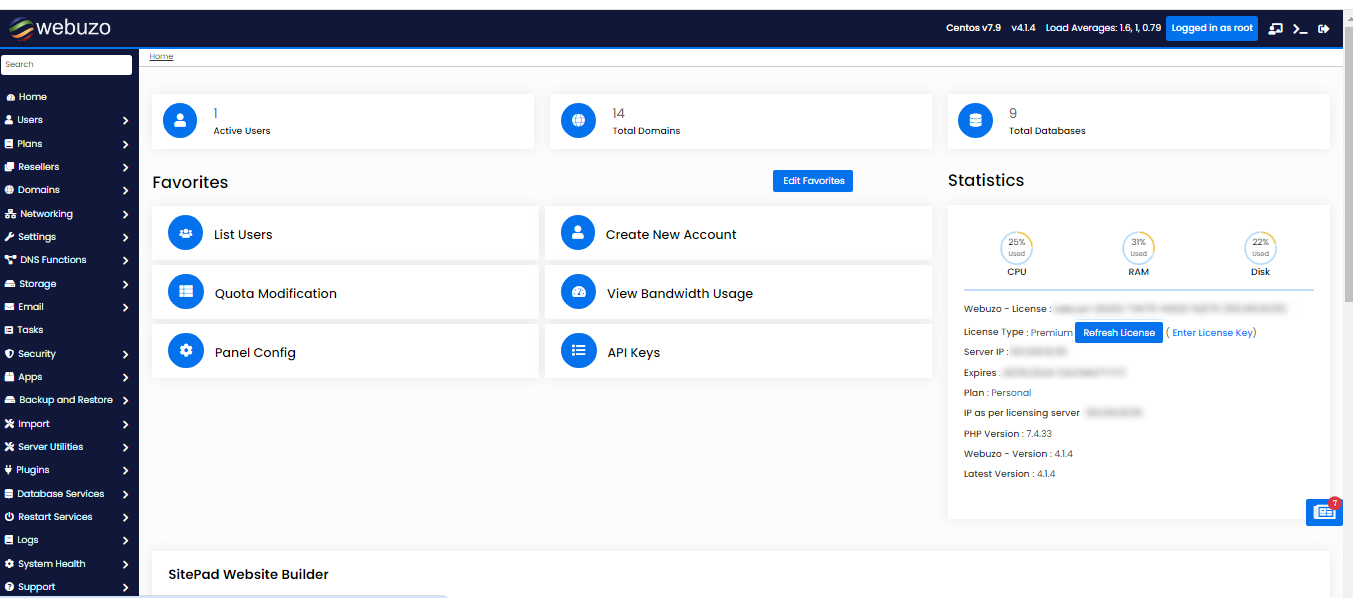The image size is (1353, 598).
Task: Open the Create New Account icon
Action: click(x=577, y=232)
